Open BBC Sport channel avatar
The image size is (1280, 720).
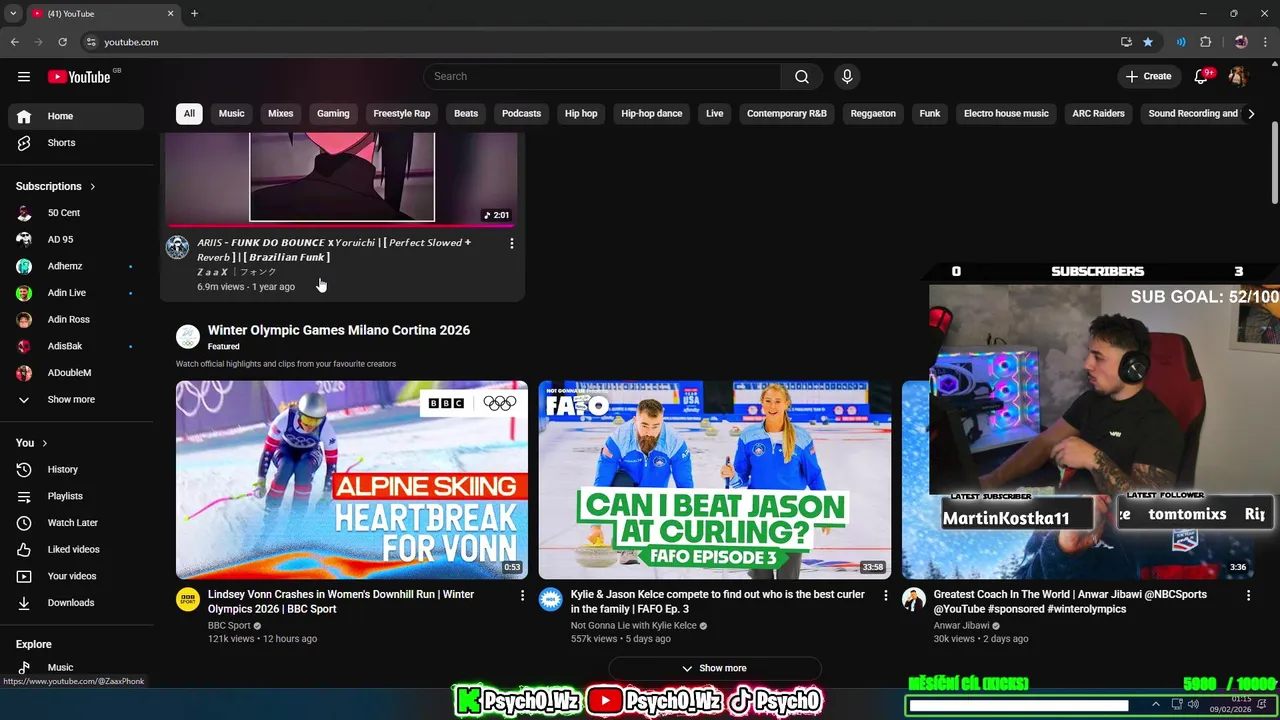188,599
